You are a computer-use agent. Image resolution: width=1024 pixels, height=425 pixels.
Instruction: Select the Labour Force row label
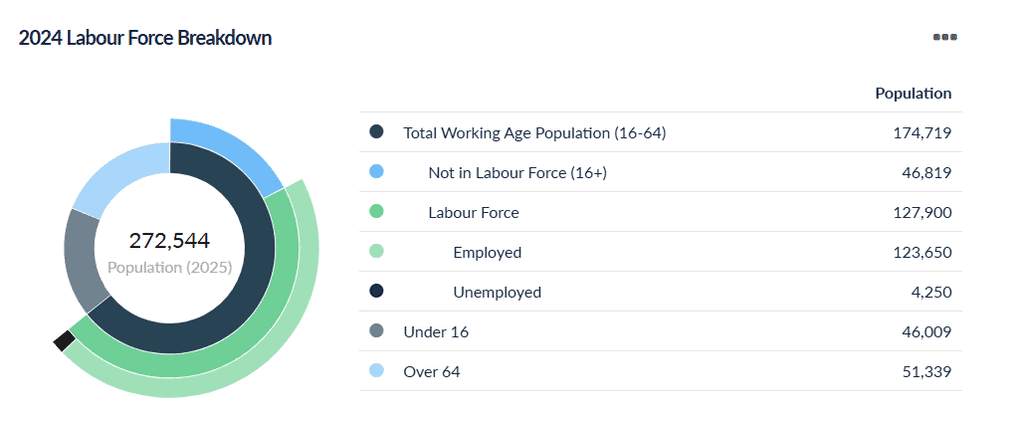point(473,213)
